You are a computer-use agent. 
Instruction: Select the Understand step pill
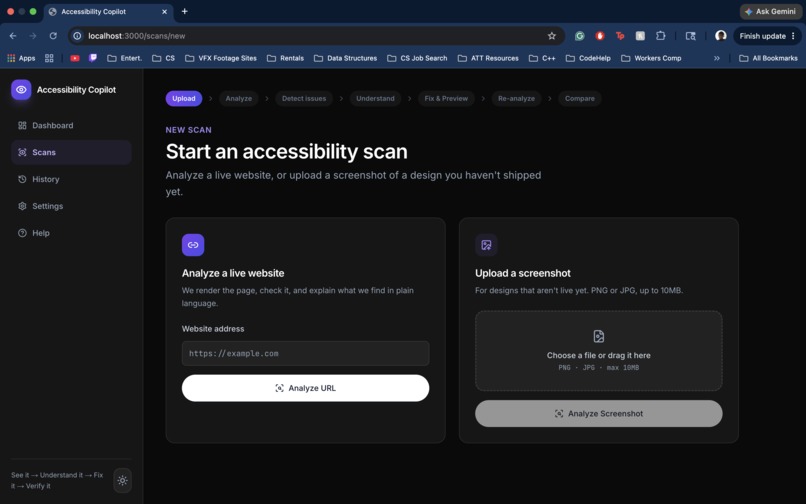(375, 98)
